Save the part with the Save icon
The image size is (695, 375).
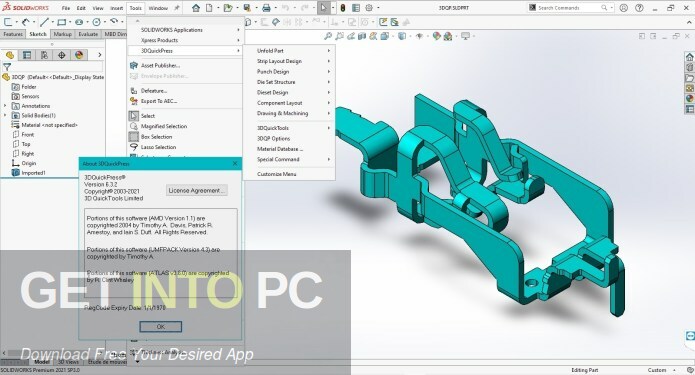pos(247,8)
